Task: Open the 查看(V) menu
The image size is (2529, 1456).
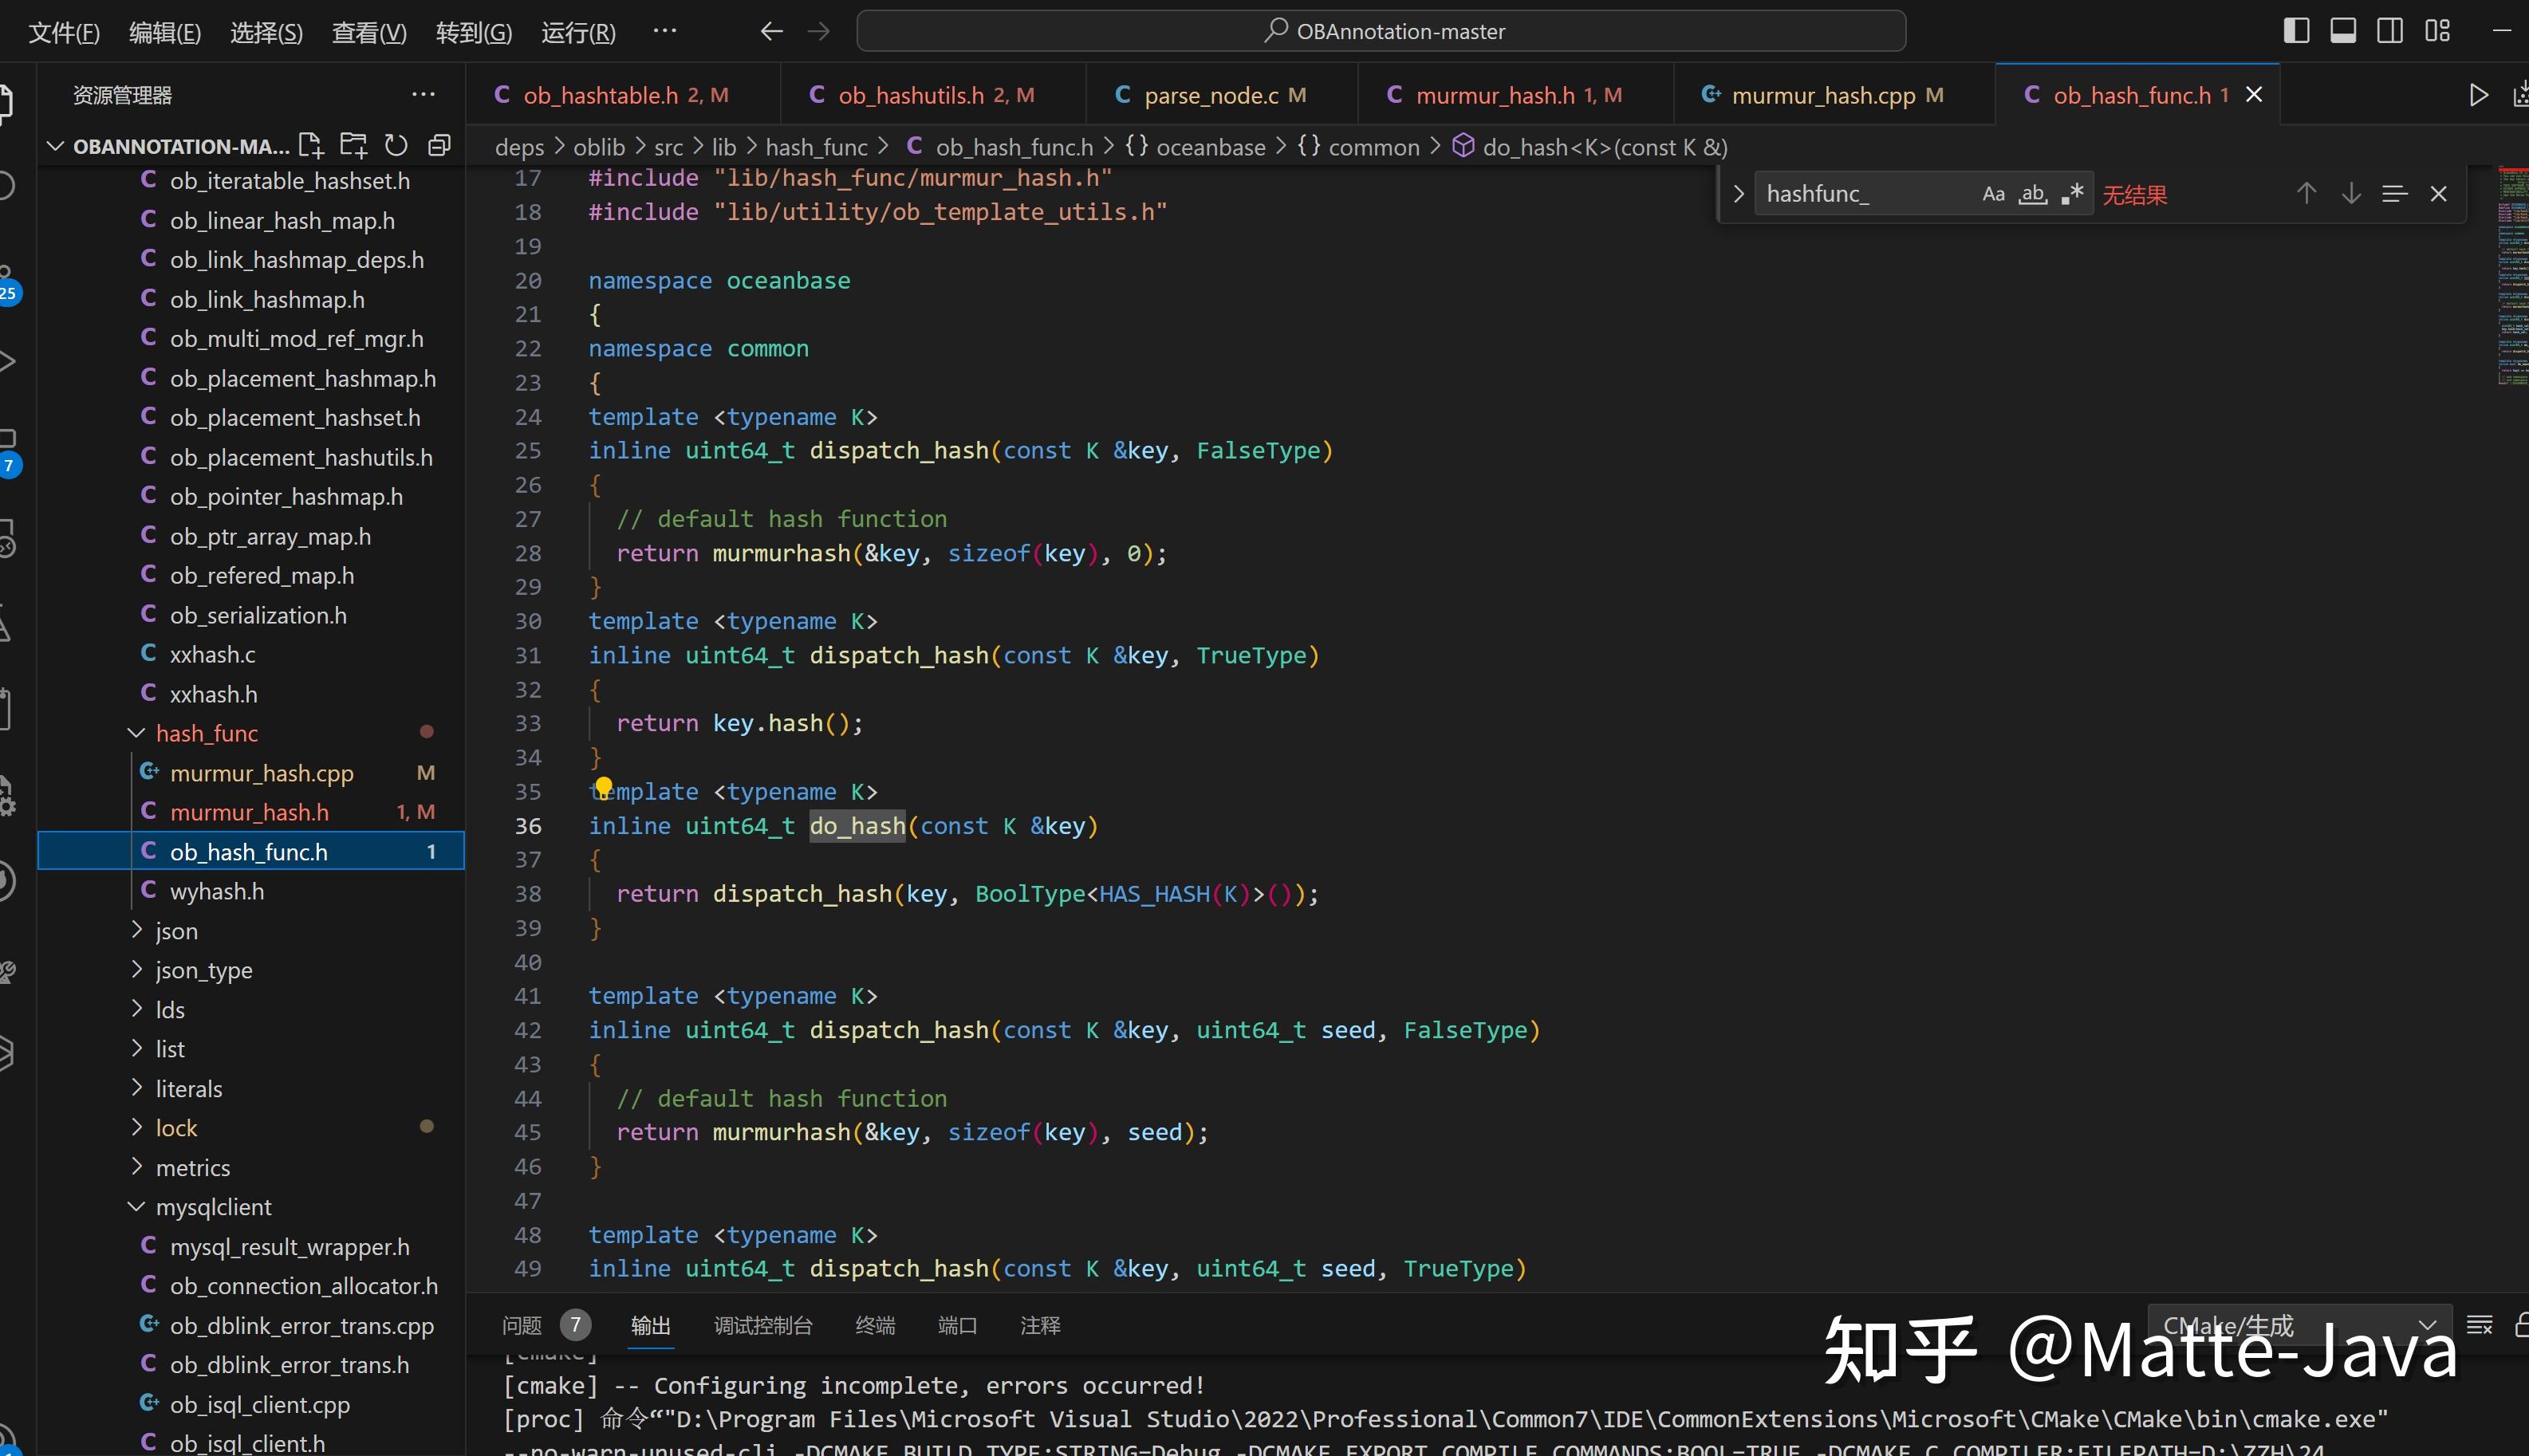Action: point(368,31)
